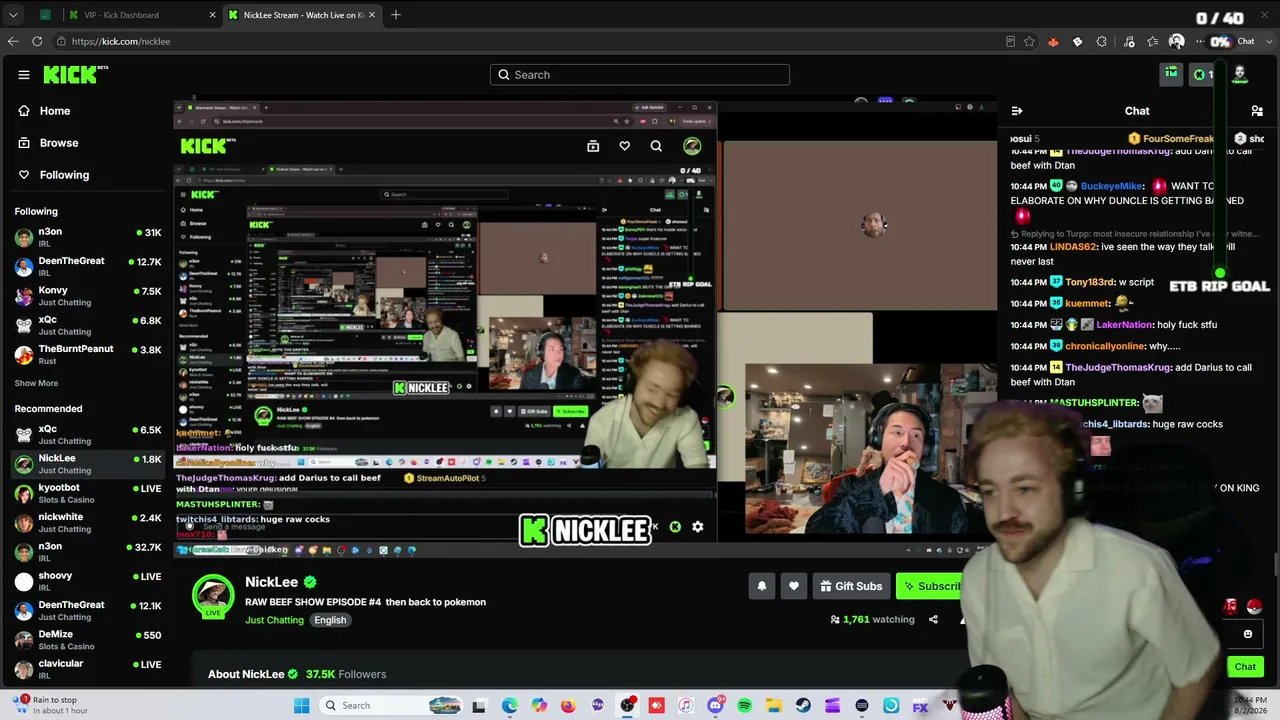Reload the page with the refresh icon

coord(37,41)
